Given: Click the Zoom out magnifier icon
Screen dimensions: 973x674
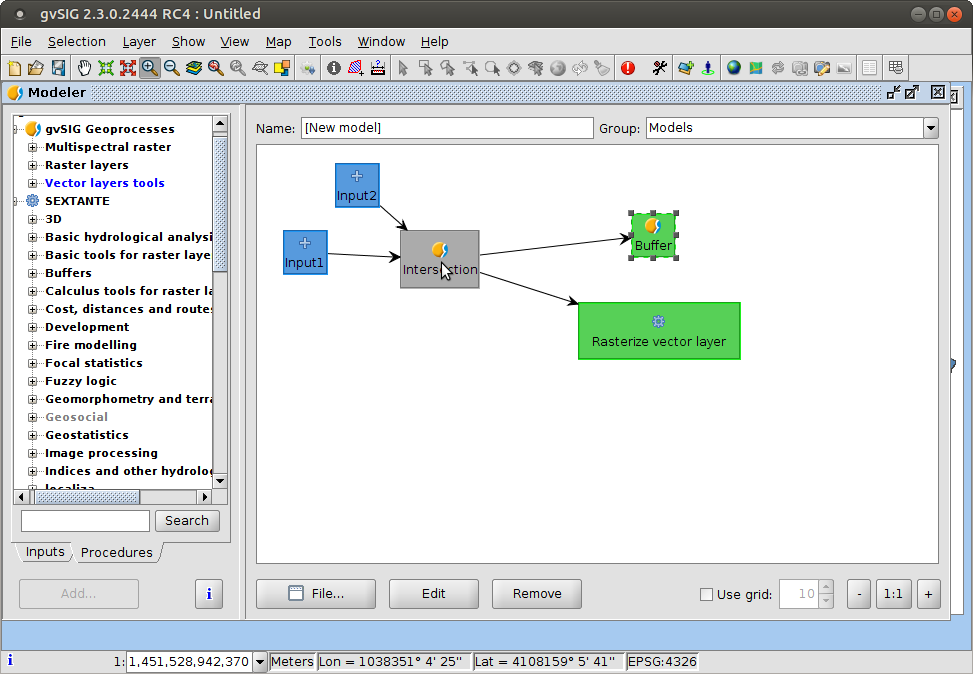Looking at the screenshot, I should (x=172, y=68).
